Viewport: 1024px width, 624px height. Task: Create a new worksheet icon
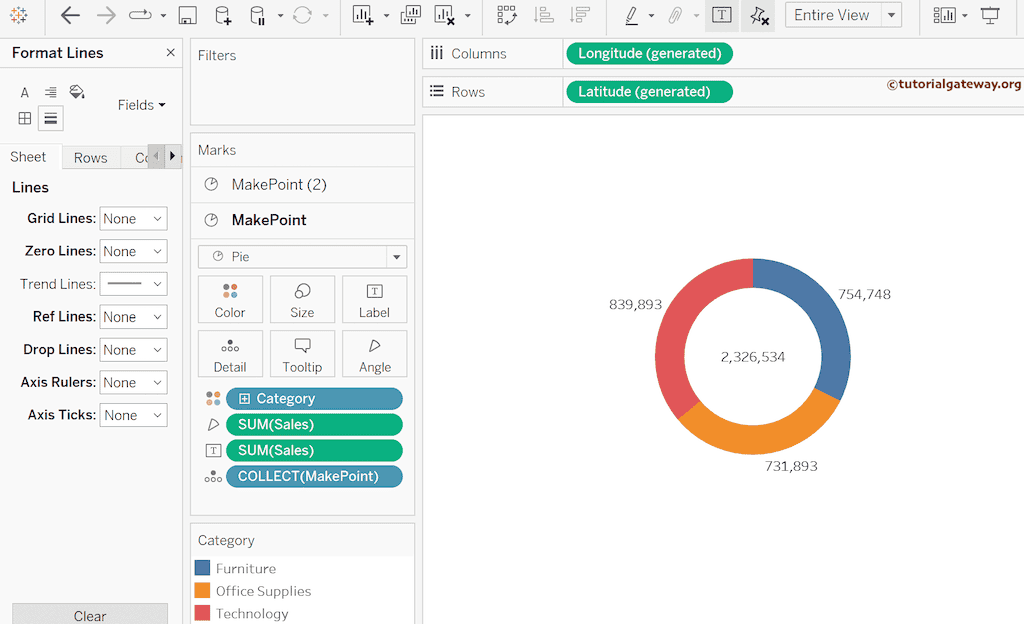[x=363, y=15]
